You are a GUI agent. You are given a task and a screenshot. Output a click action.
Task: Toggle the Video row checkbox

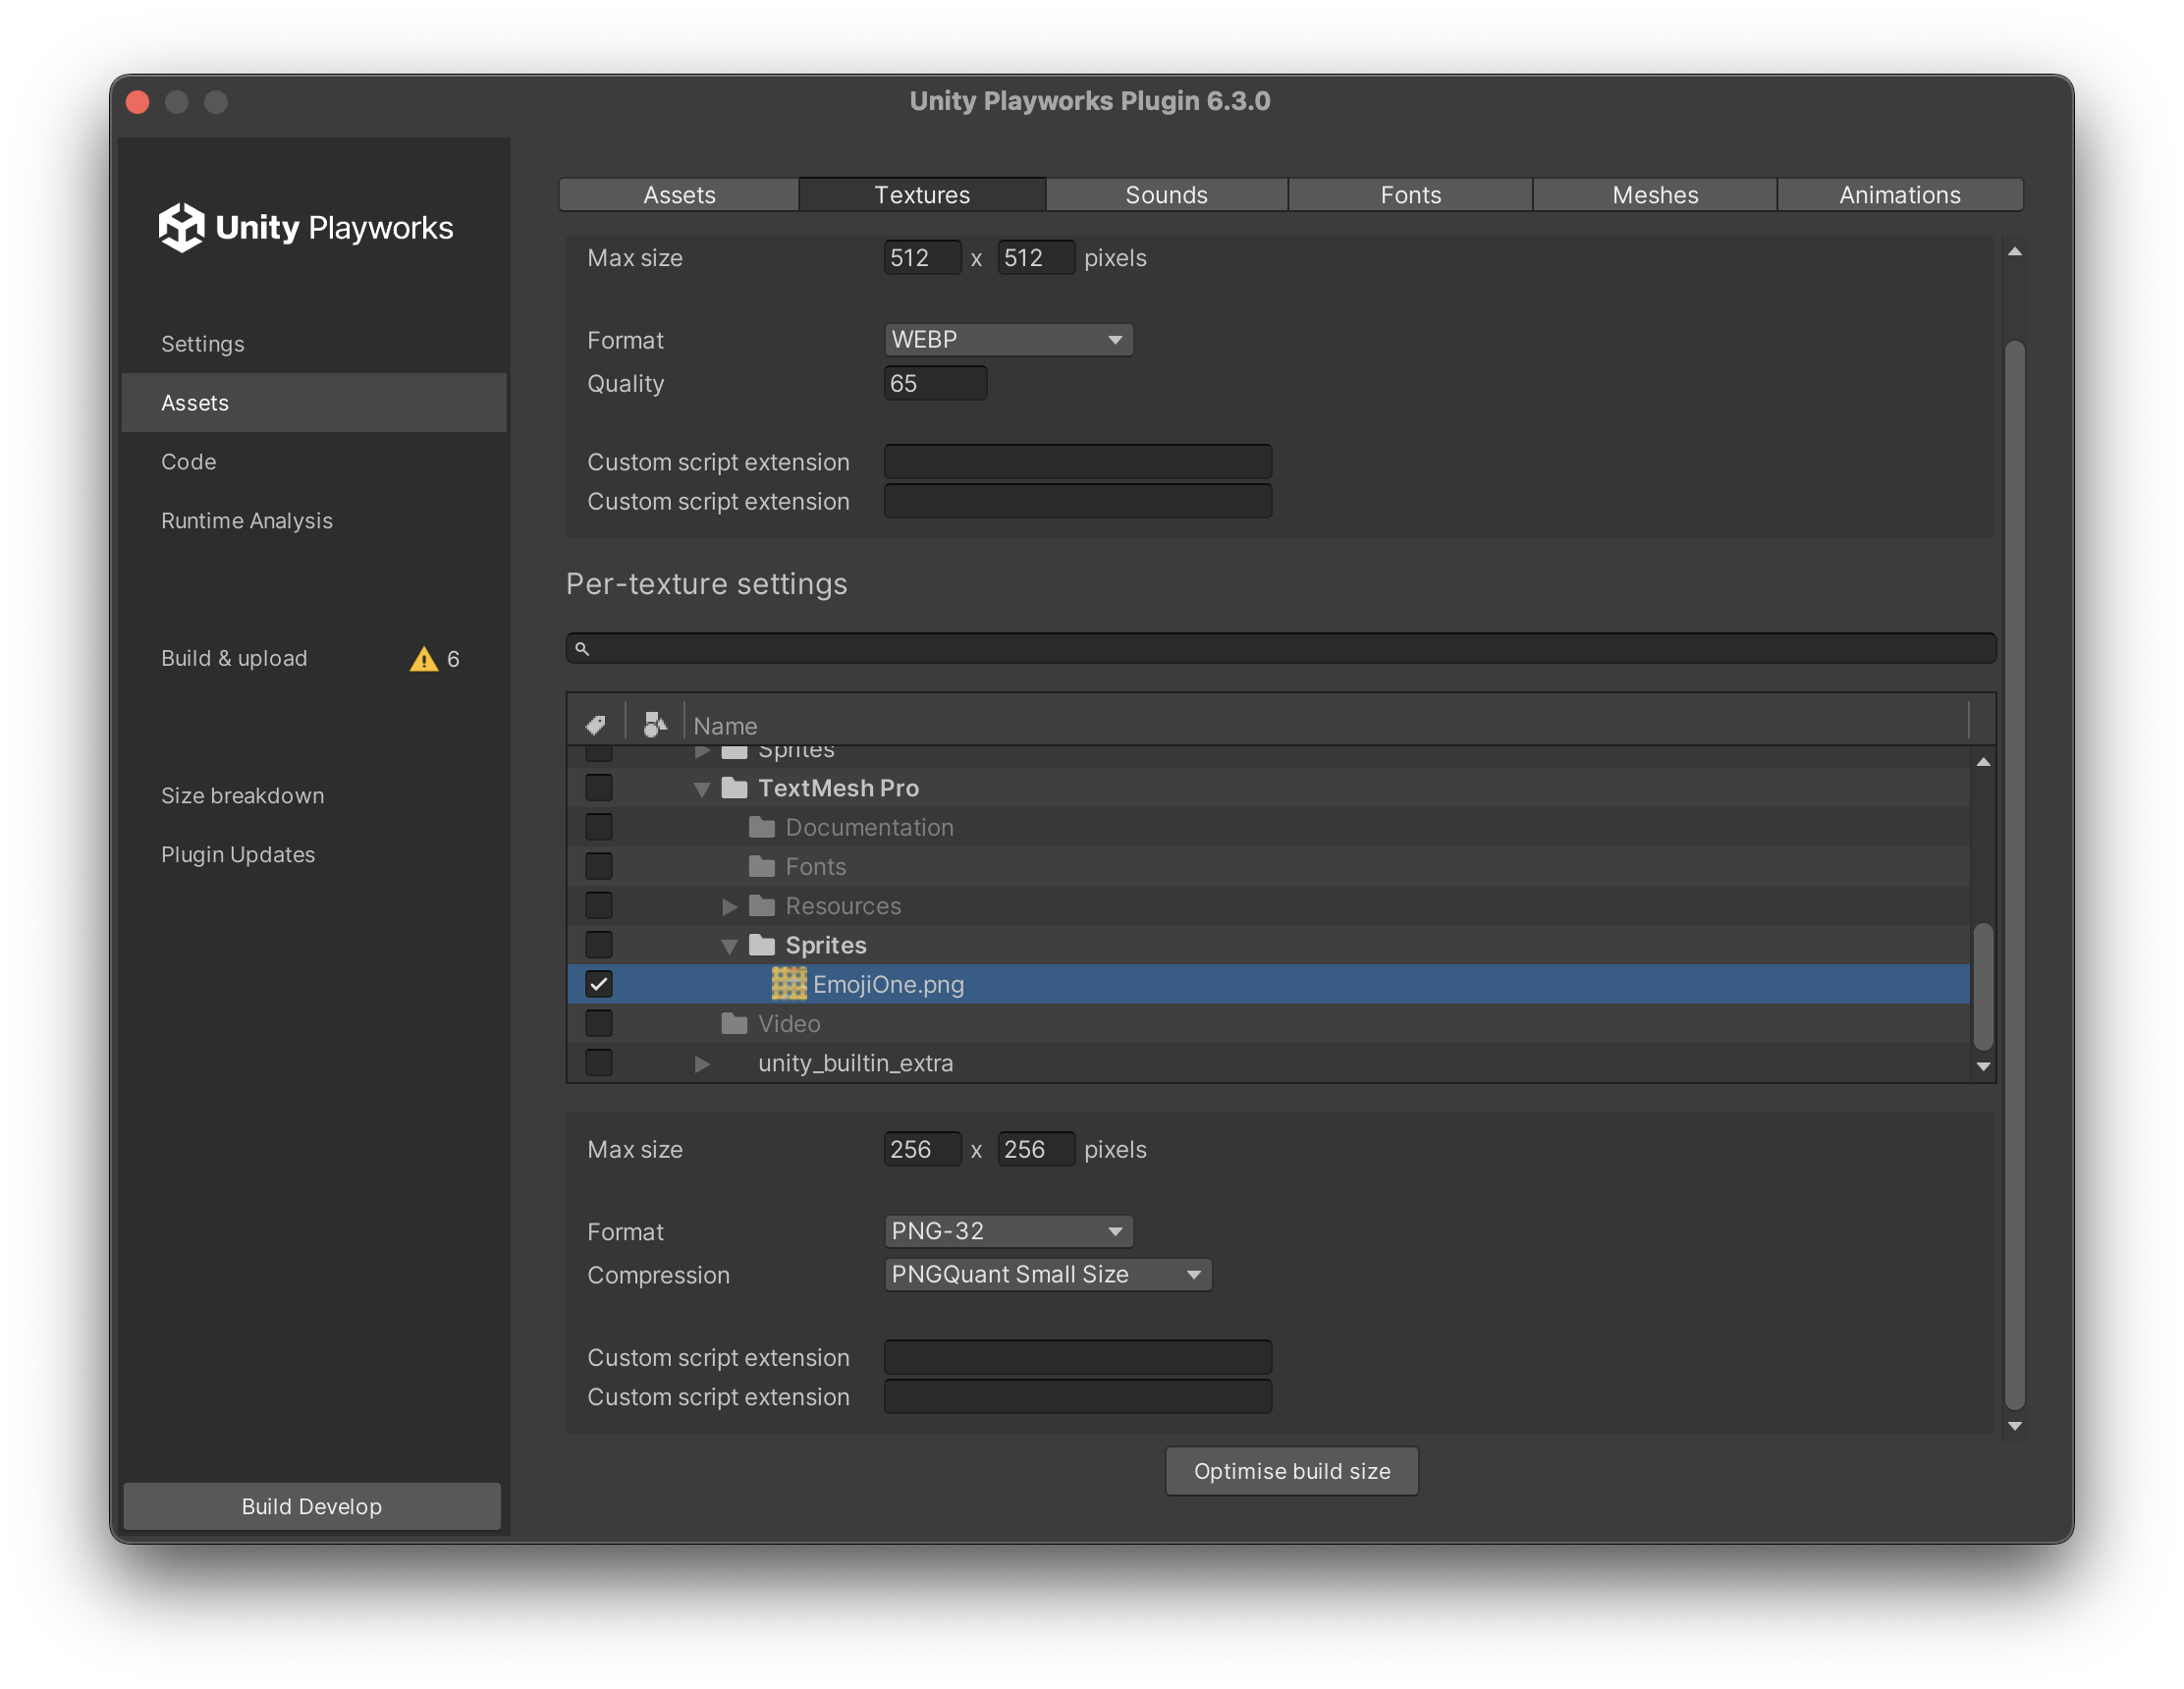point(599,1024)
